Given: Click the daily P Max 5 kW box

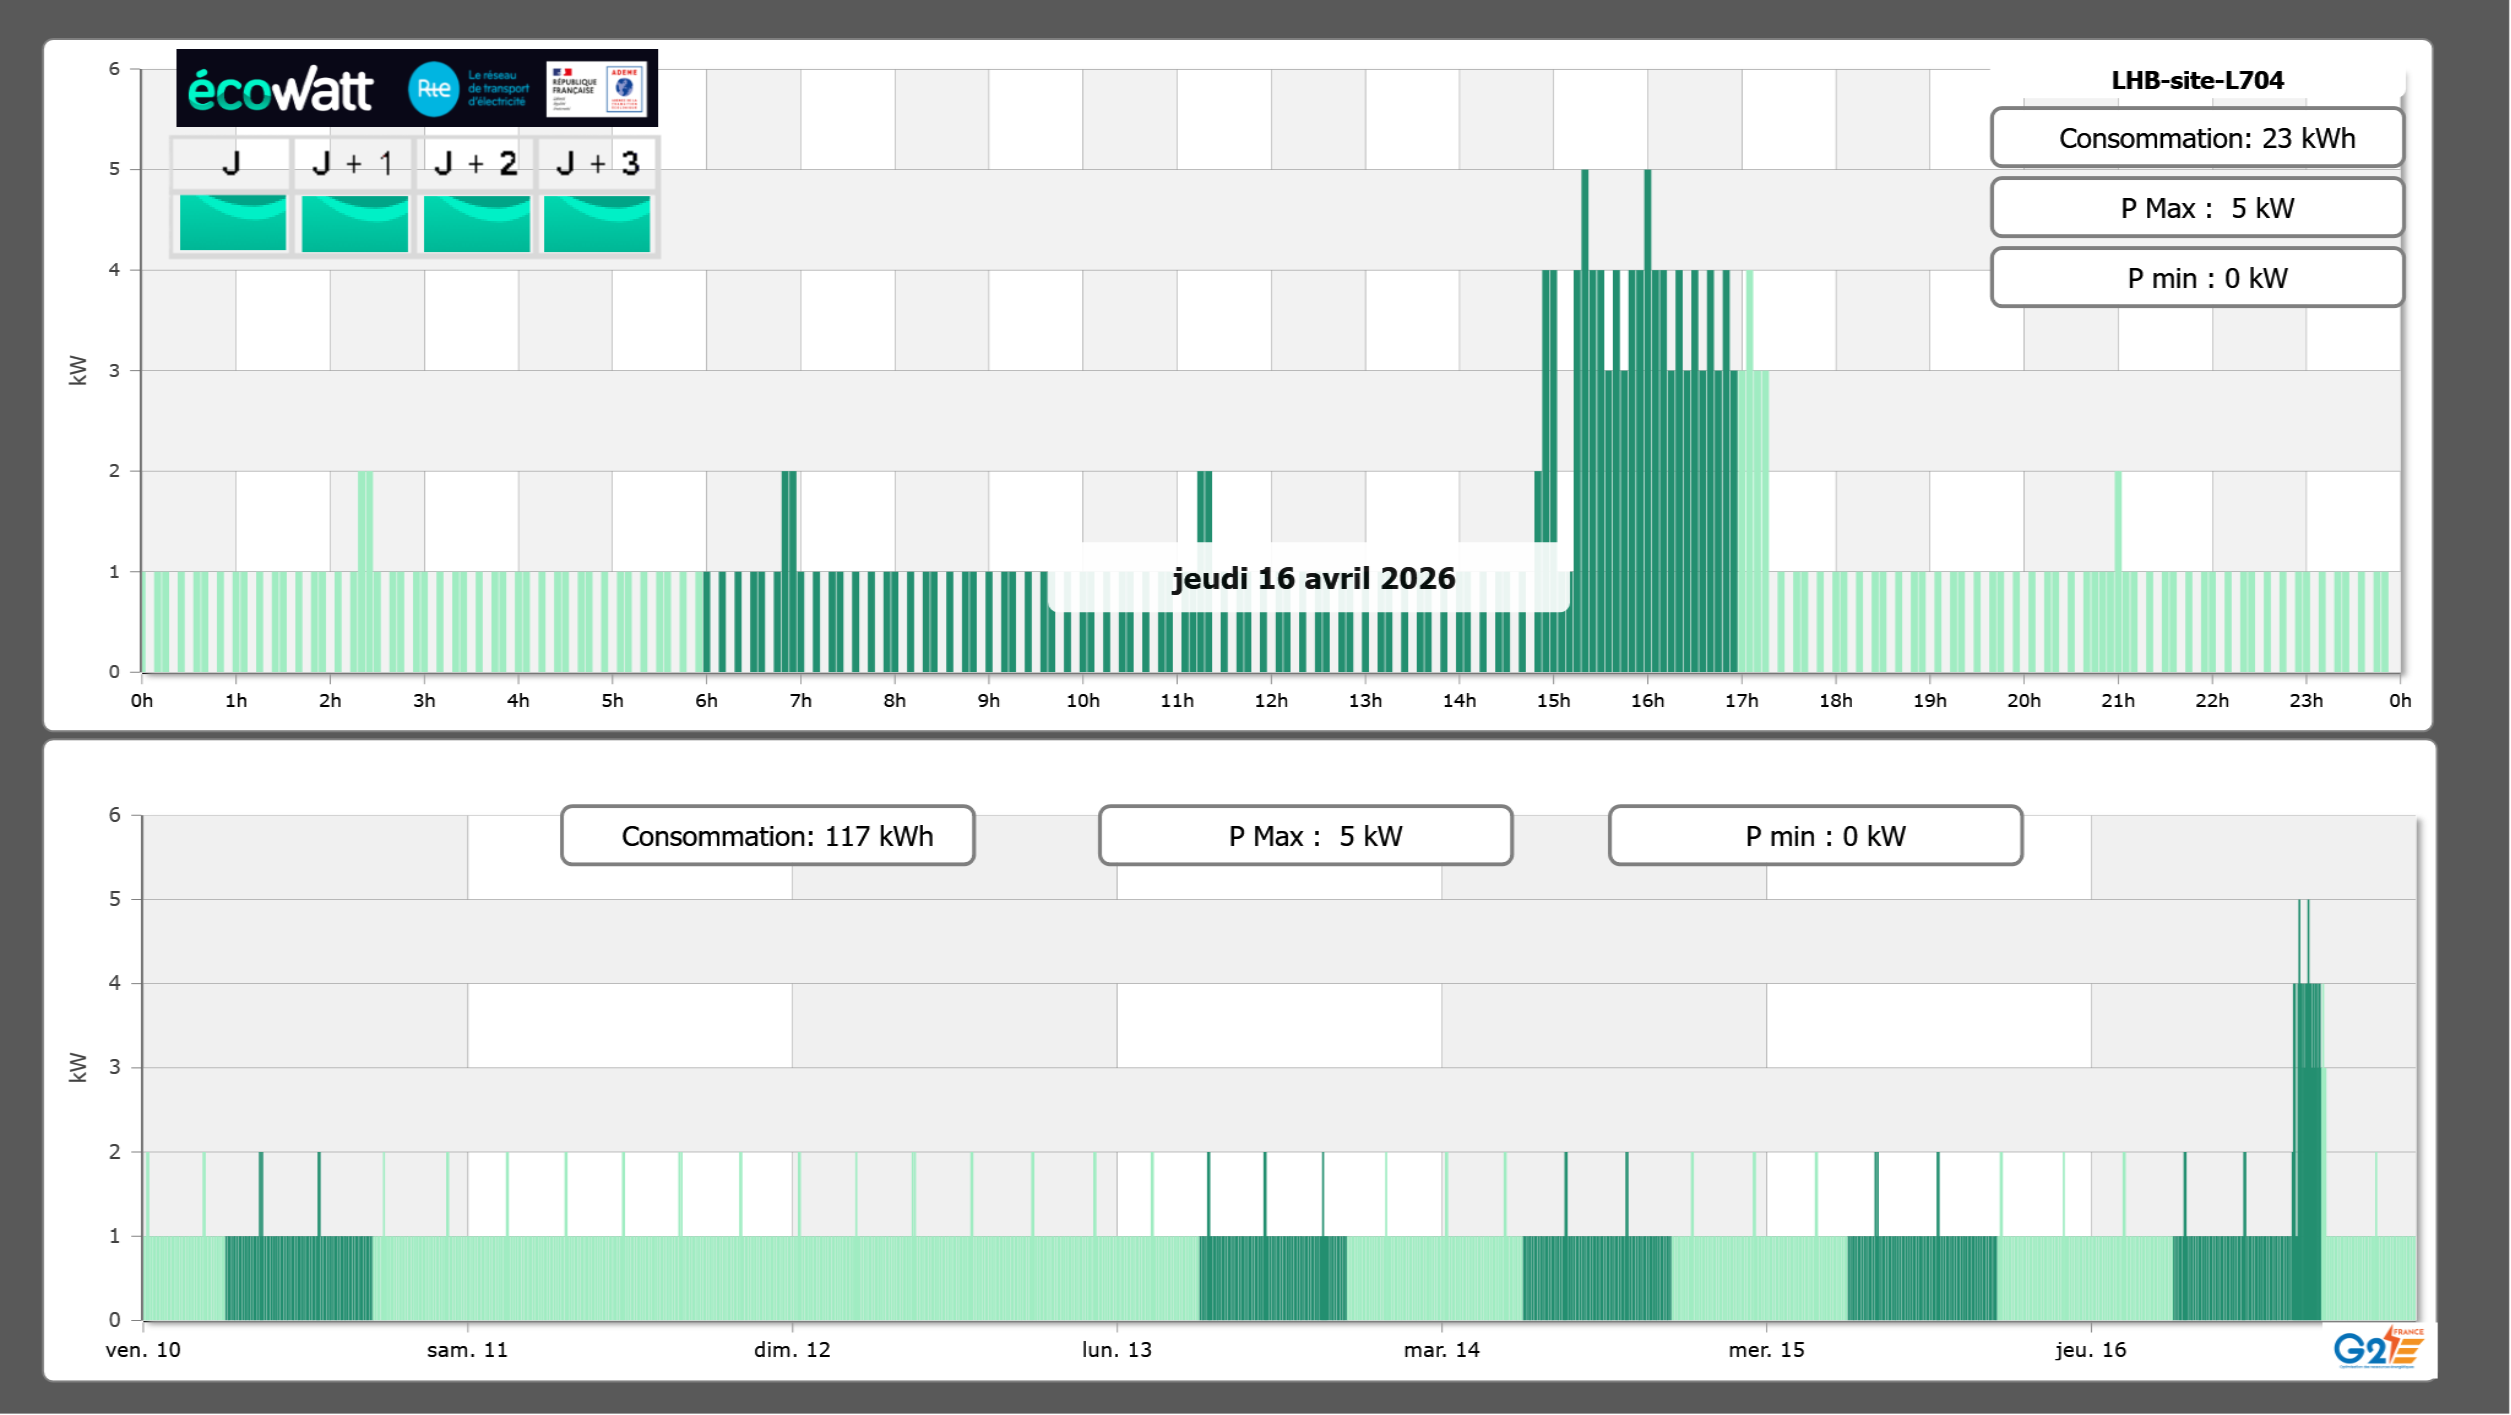Looking at the screenshot, I should 2196,208.
